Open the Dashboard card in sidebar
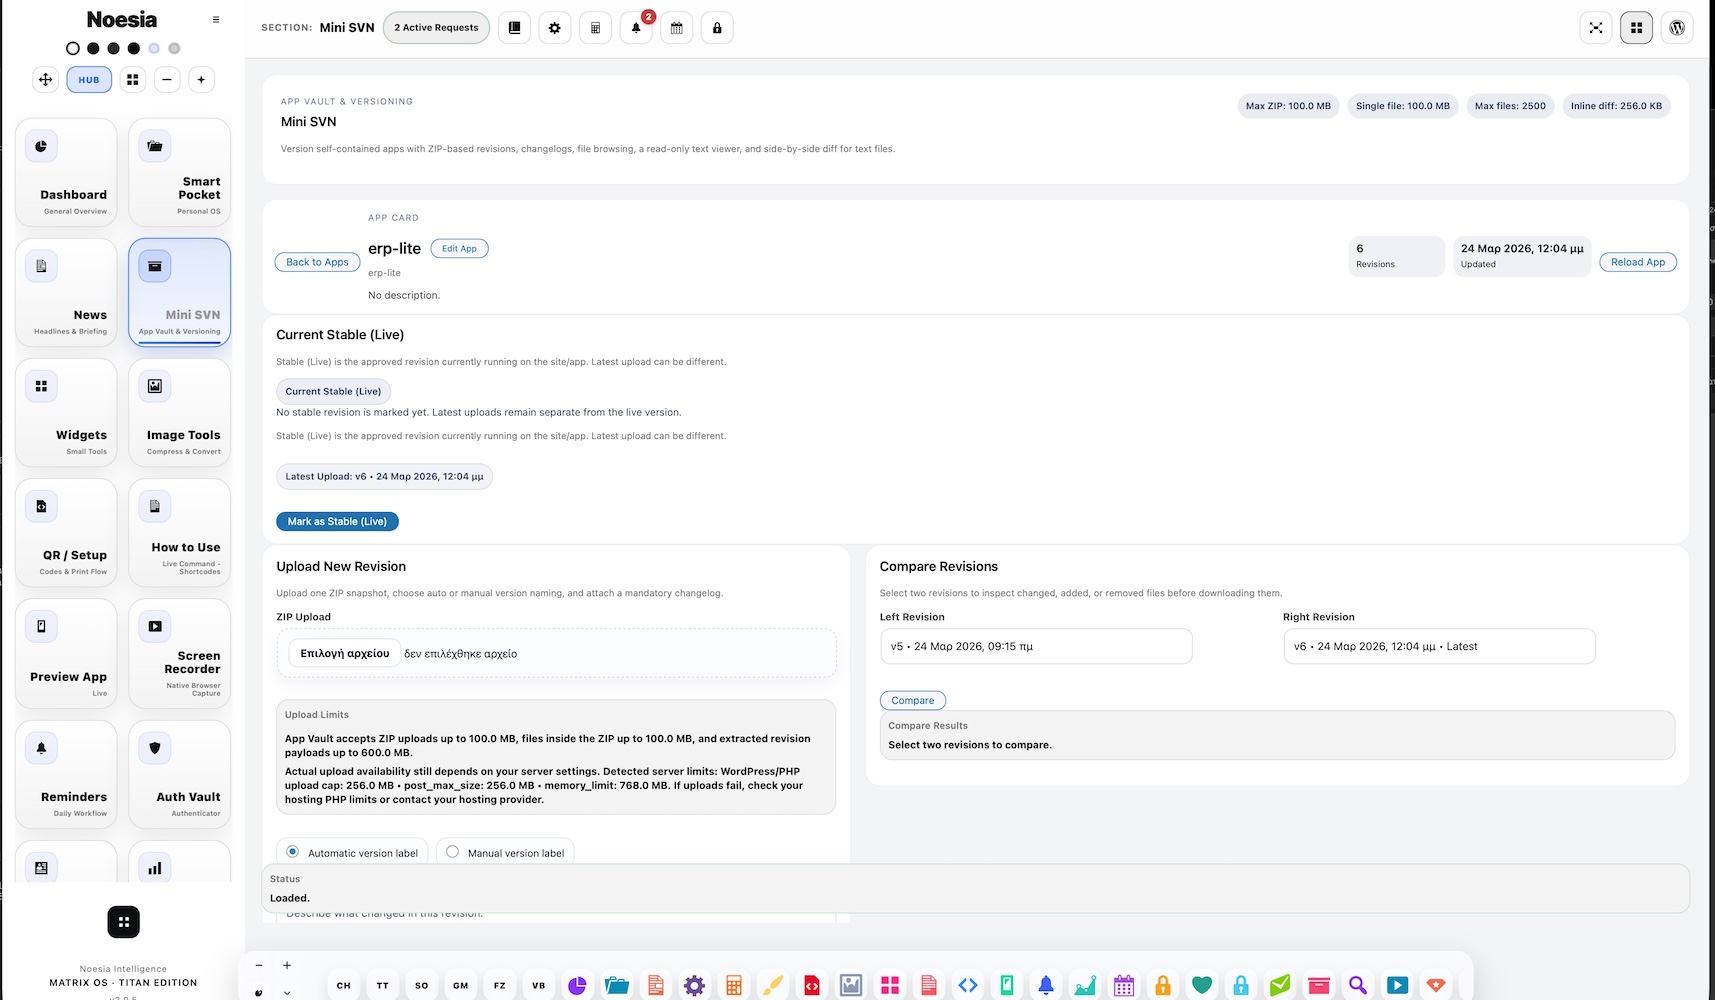Image resolution: width=1715 pixels, height=1000 pixels. (x=66, y=172)
